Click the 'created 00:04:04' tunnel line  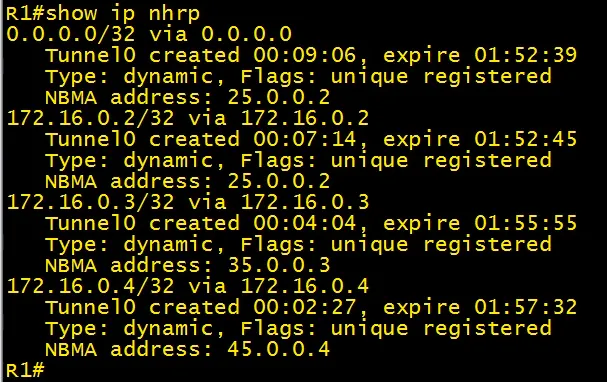[x=311, y=223]
